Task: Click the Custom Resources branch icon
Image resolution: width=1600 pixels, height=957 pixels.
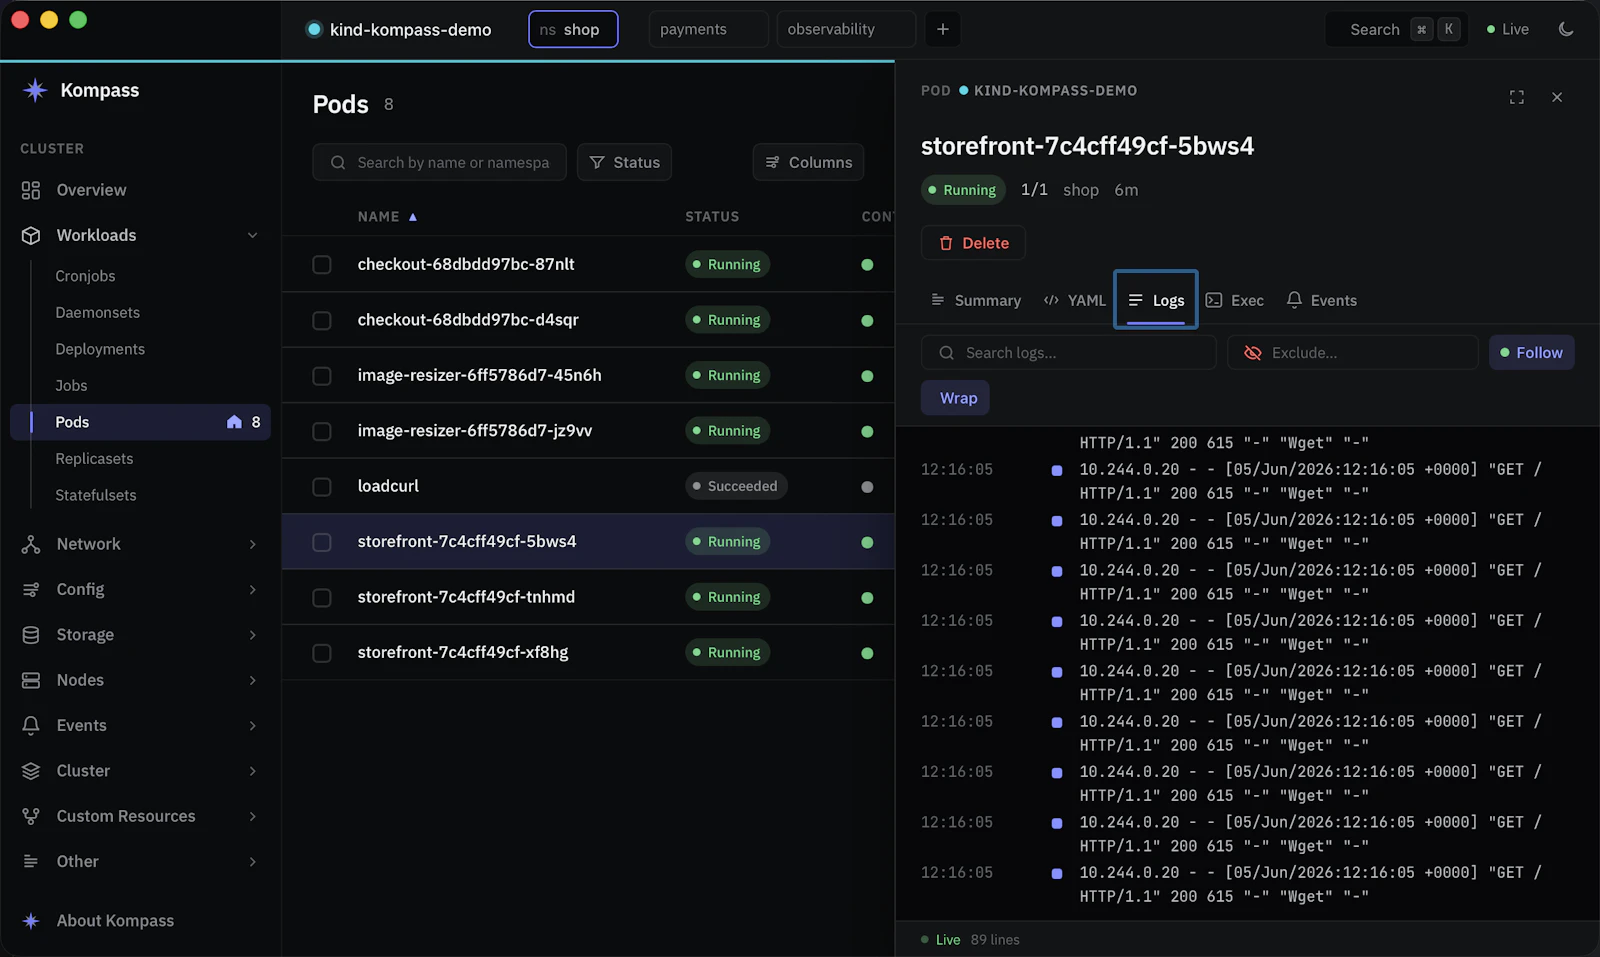Action: point(31,816)
